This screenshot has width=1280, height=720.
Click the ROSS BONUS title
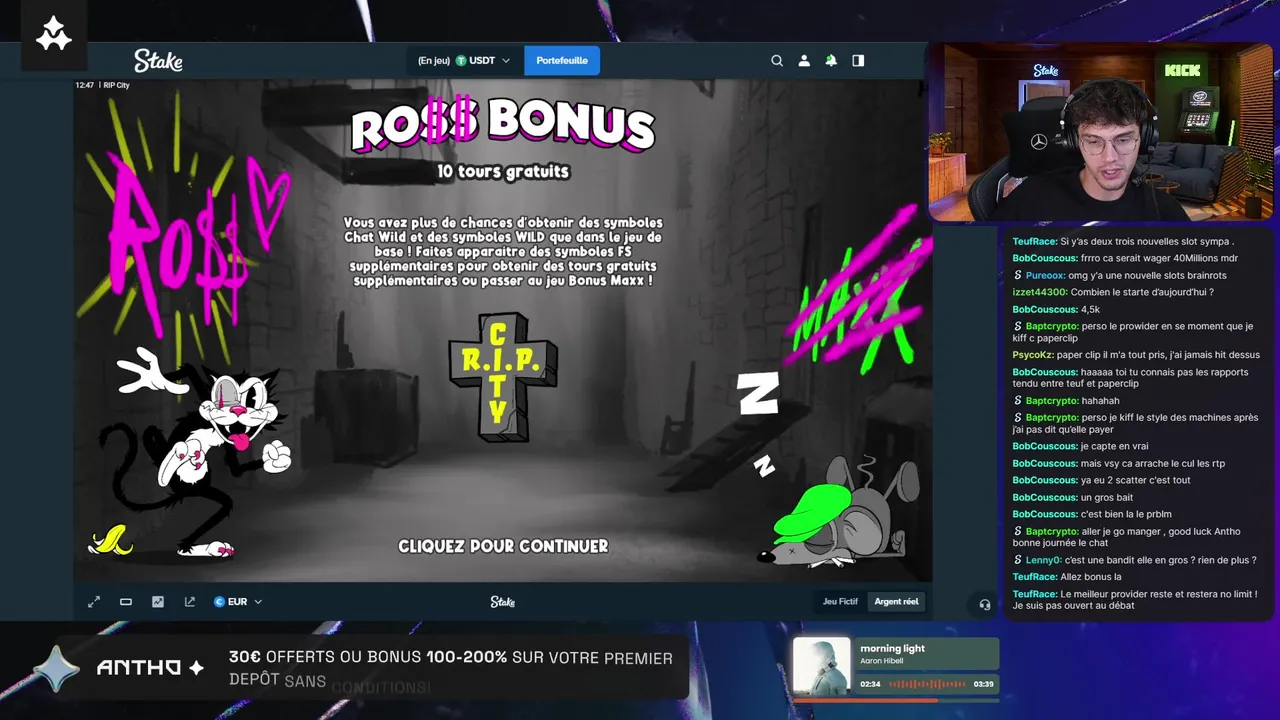(503, 126)
